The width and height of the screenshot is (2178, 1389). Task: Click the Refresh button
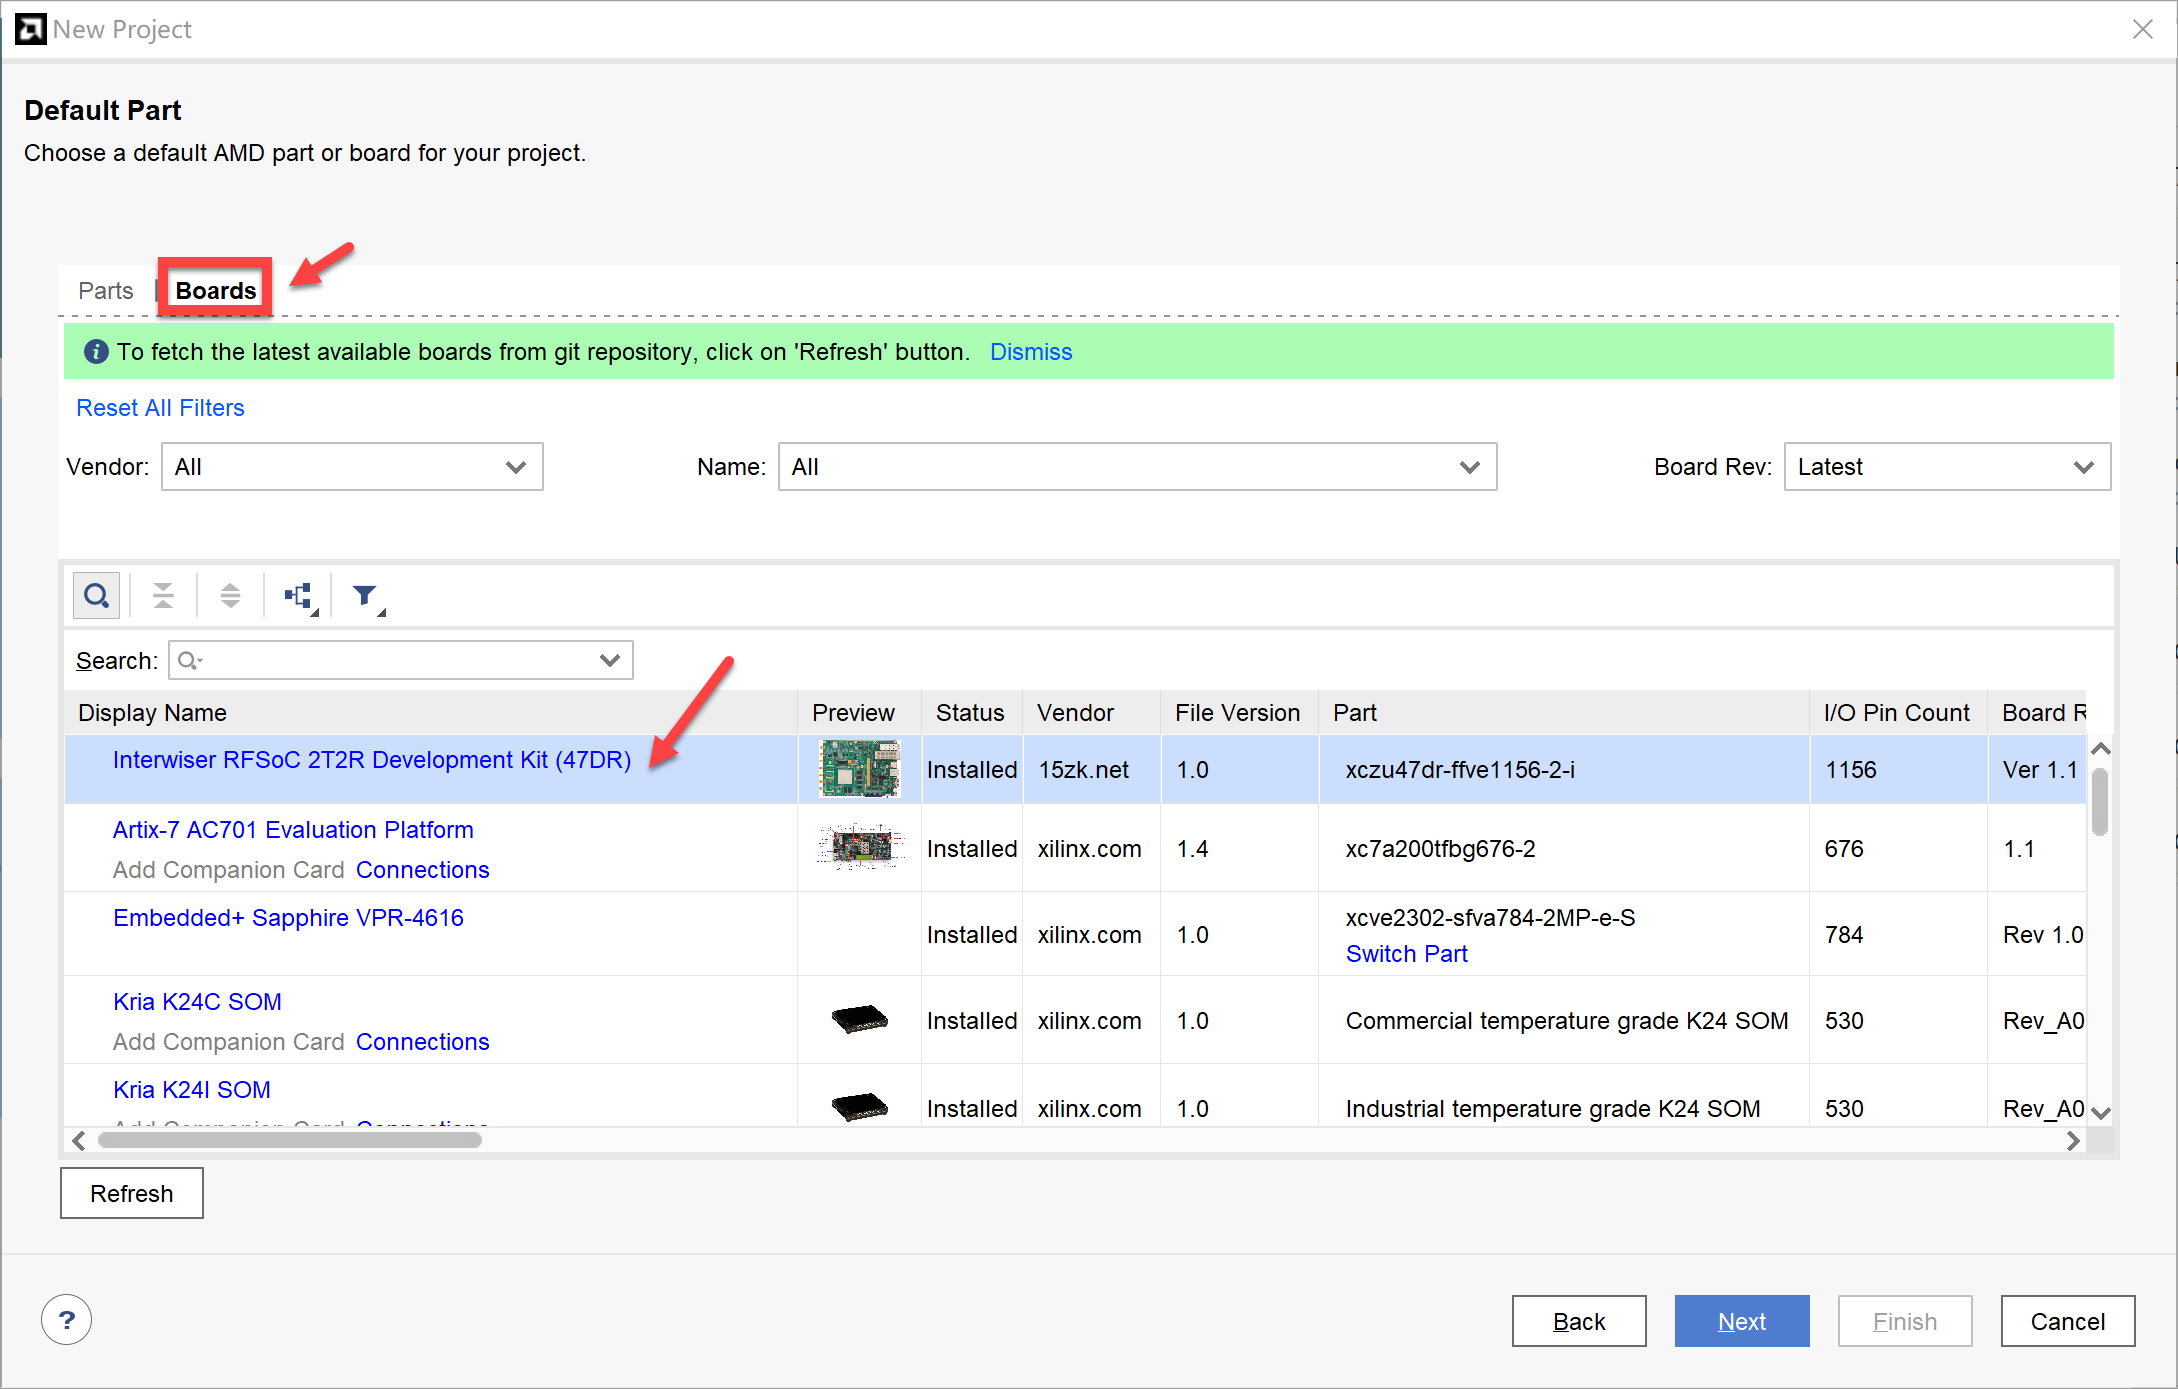(x=132, y=1193)
